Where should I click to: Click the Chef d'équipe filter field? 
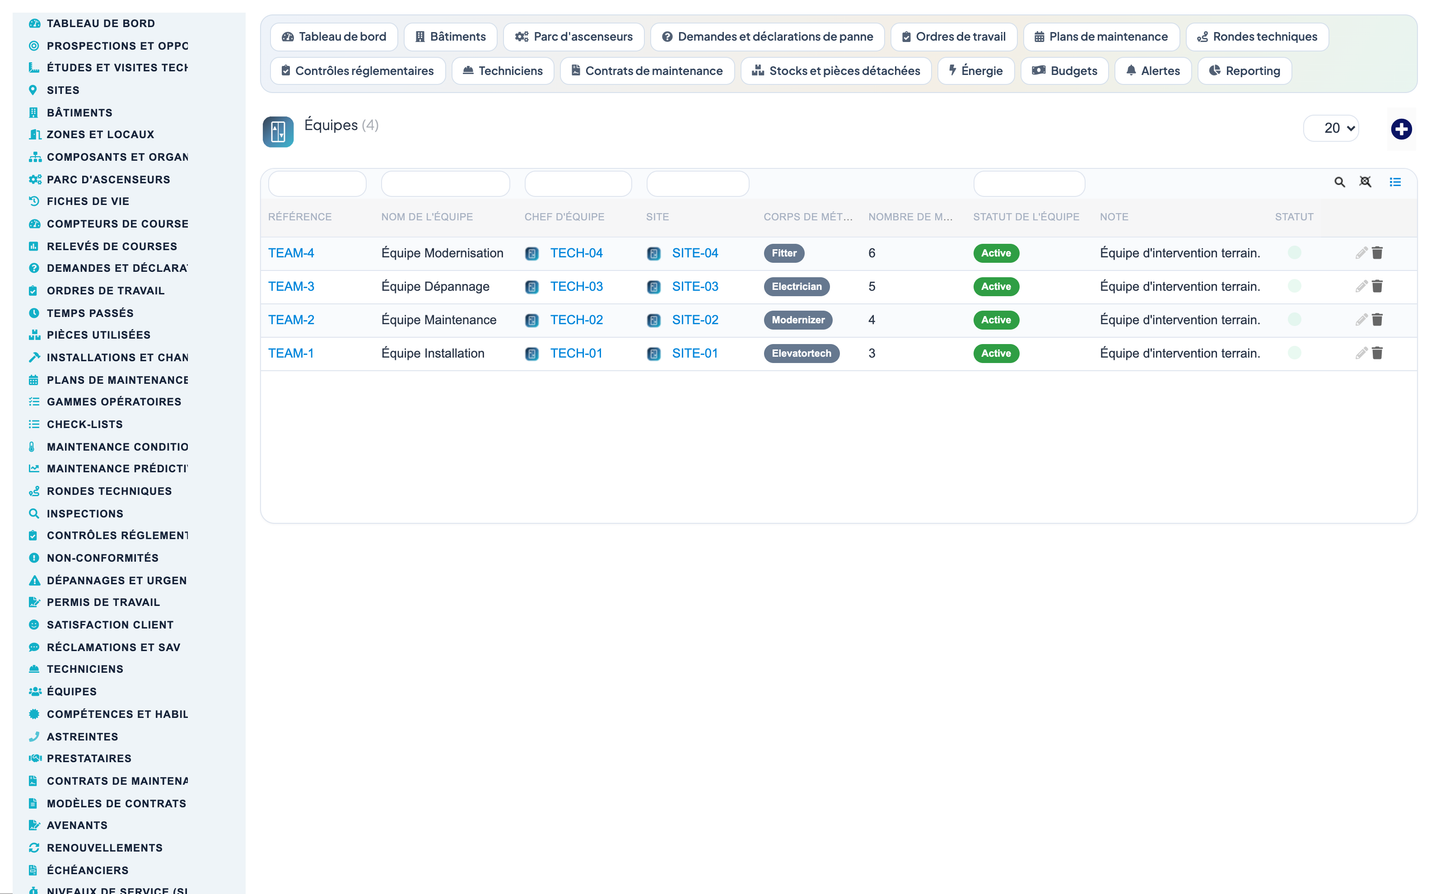[578, 184]
